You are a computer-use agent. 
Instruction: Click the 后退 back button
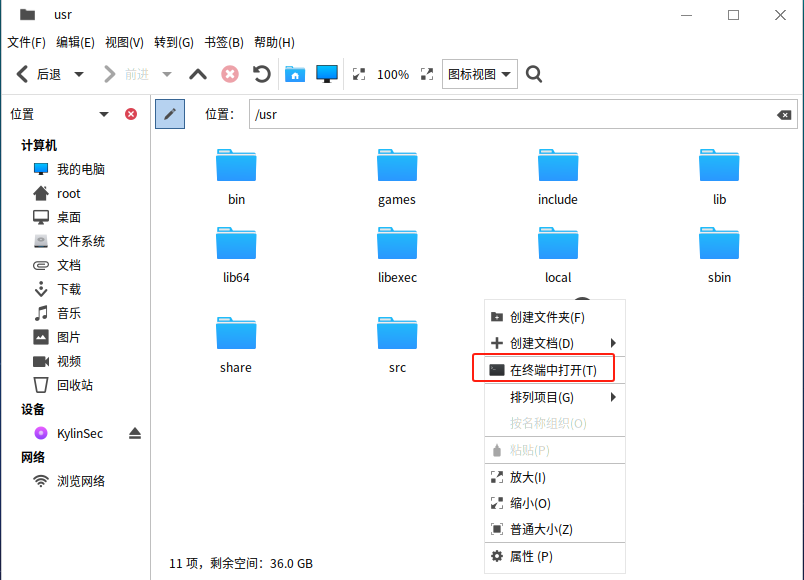point(38,74)
